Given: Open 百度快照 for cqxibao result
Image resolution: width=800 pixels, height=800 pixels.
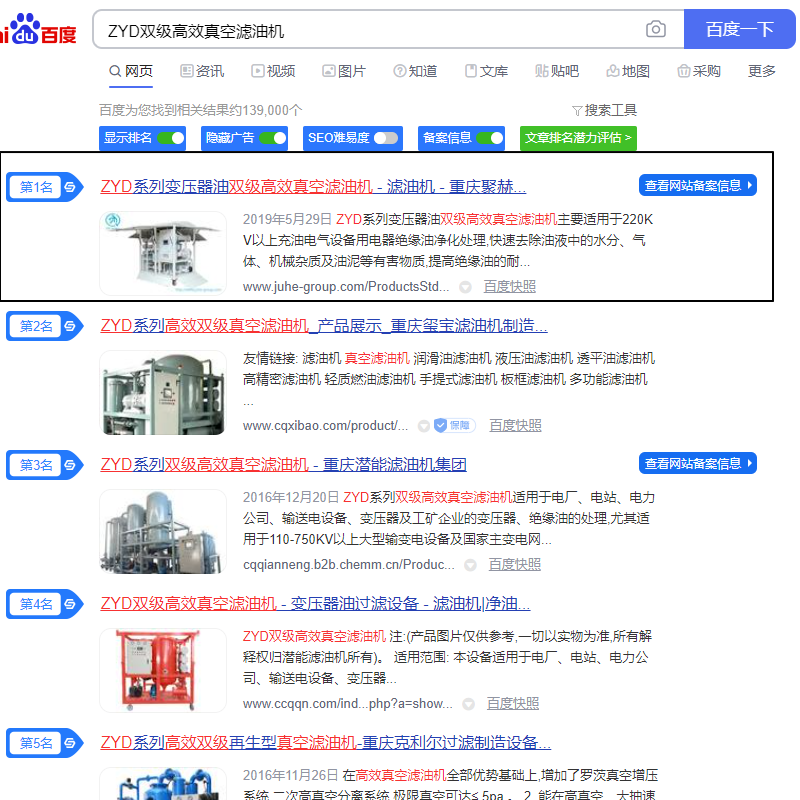Looking at the screenshot, I should tap(515, 426).
